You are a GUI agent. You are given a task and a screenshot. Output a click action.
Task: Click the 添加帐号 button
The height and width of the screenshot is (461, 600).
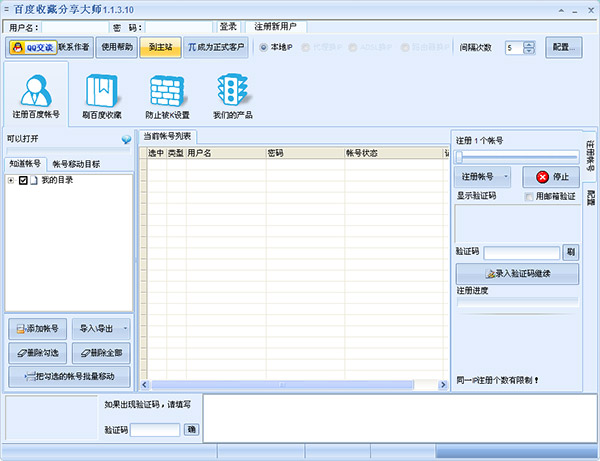38,329
